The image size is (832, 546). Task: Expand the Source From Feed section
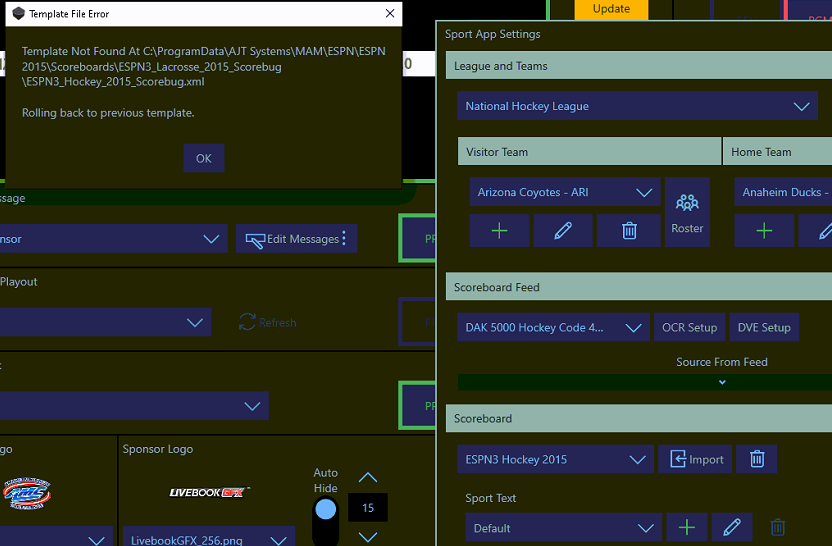tap(722, 382)
